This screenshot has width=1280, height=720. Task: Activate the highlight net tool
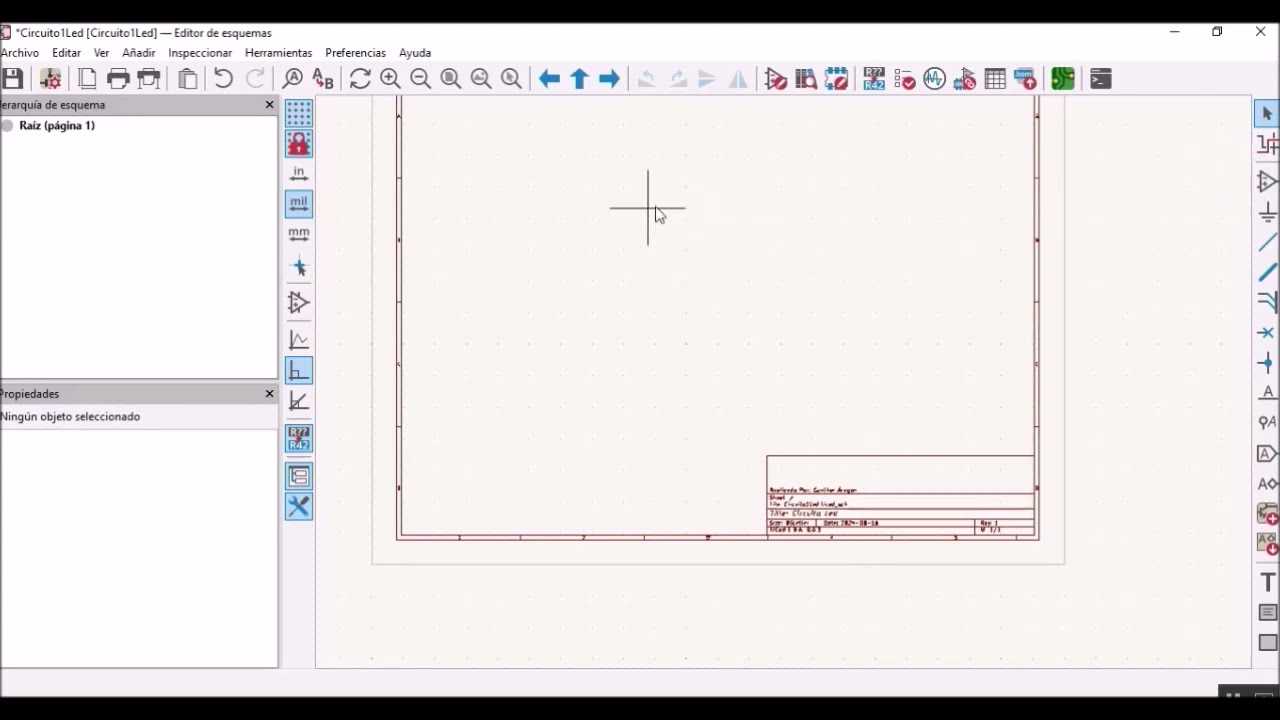1267,144
